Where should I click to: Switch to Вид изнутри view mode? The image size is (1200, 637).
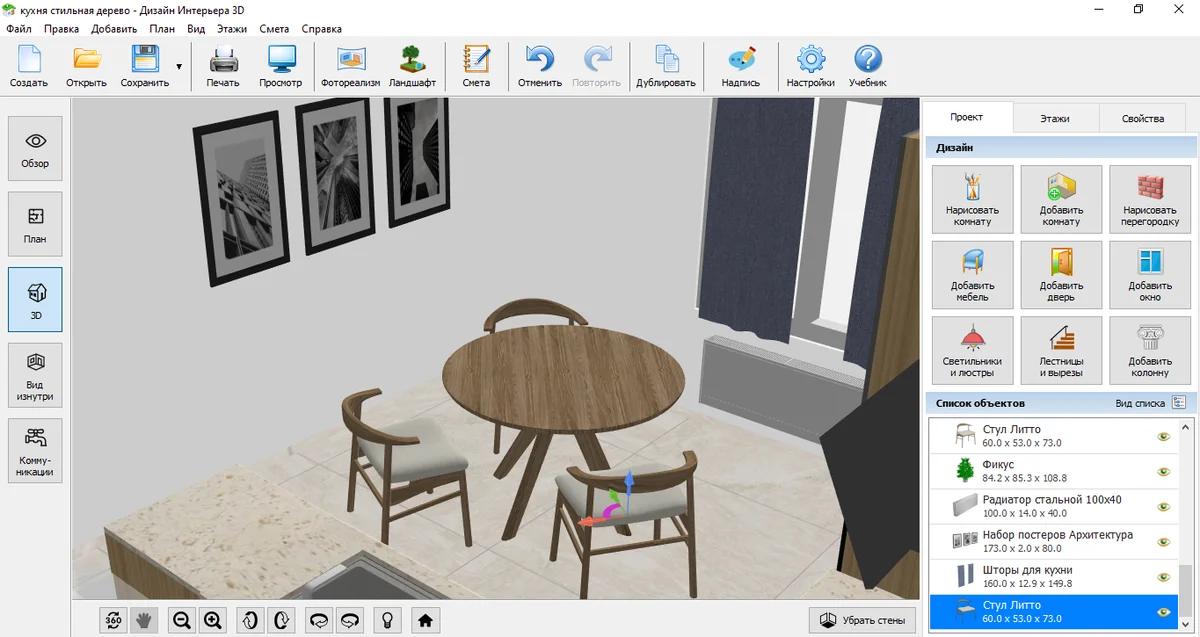tap(35, 375)
